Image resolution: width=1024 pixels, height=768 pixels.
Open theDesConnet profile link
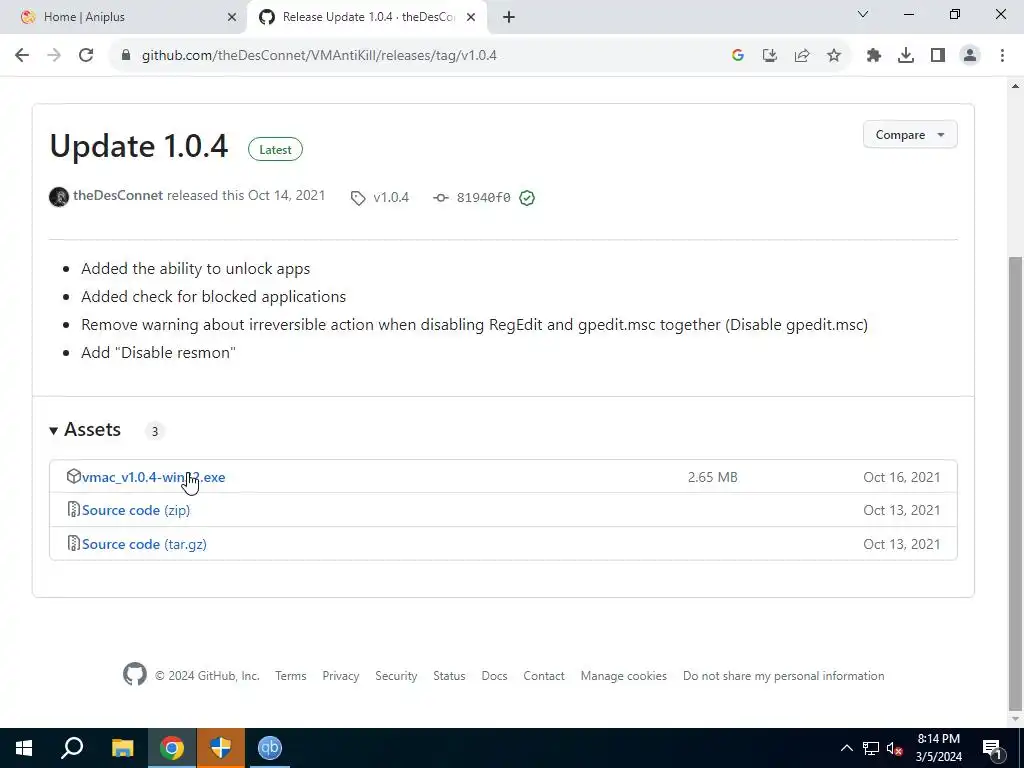118,195
